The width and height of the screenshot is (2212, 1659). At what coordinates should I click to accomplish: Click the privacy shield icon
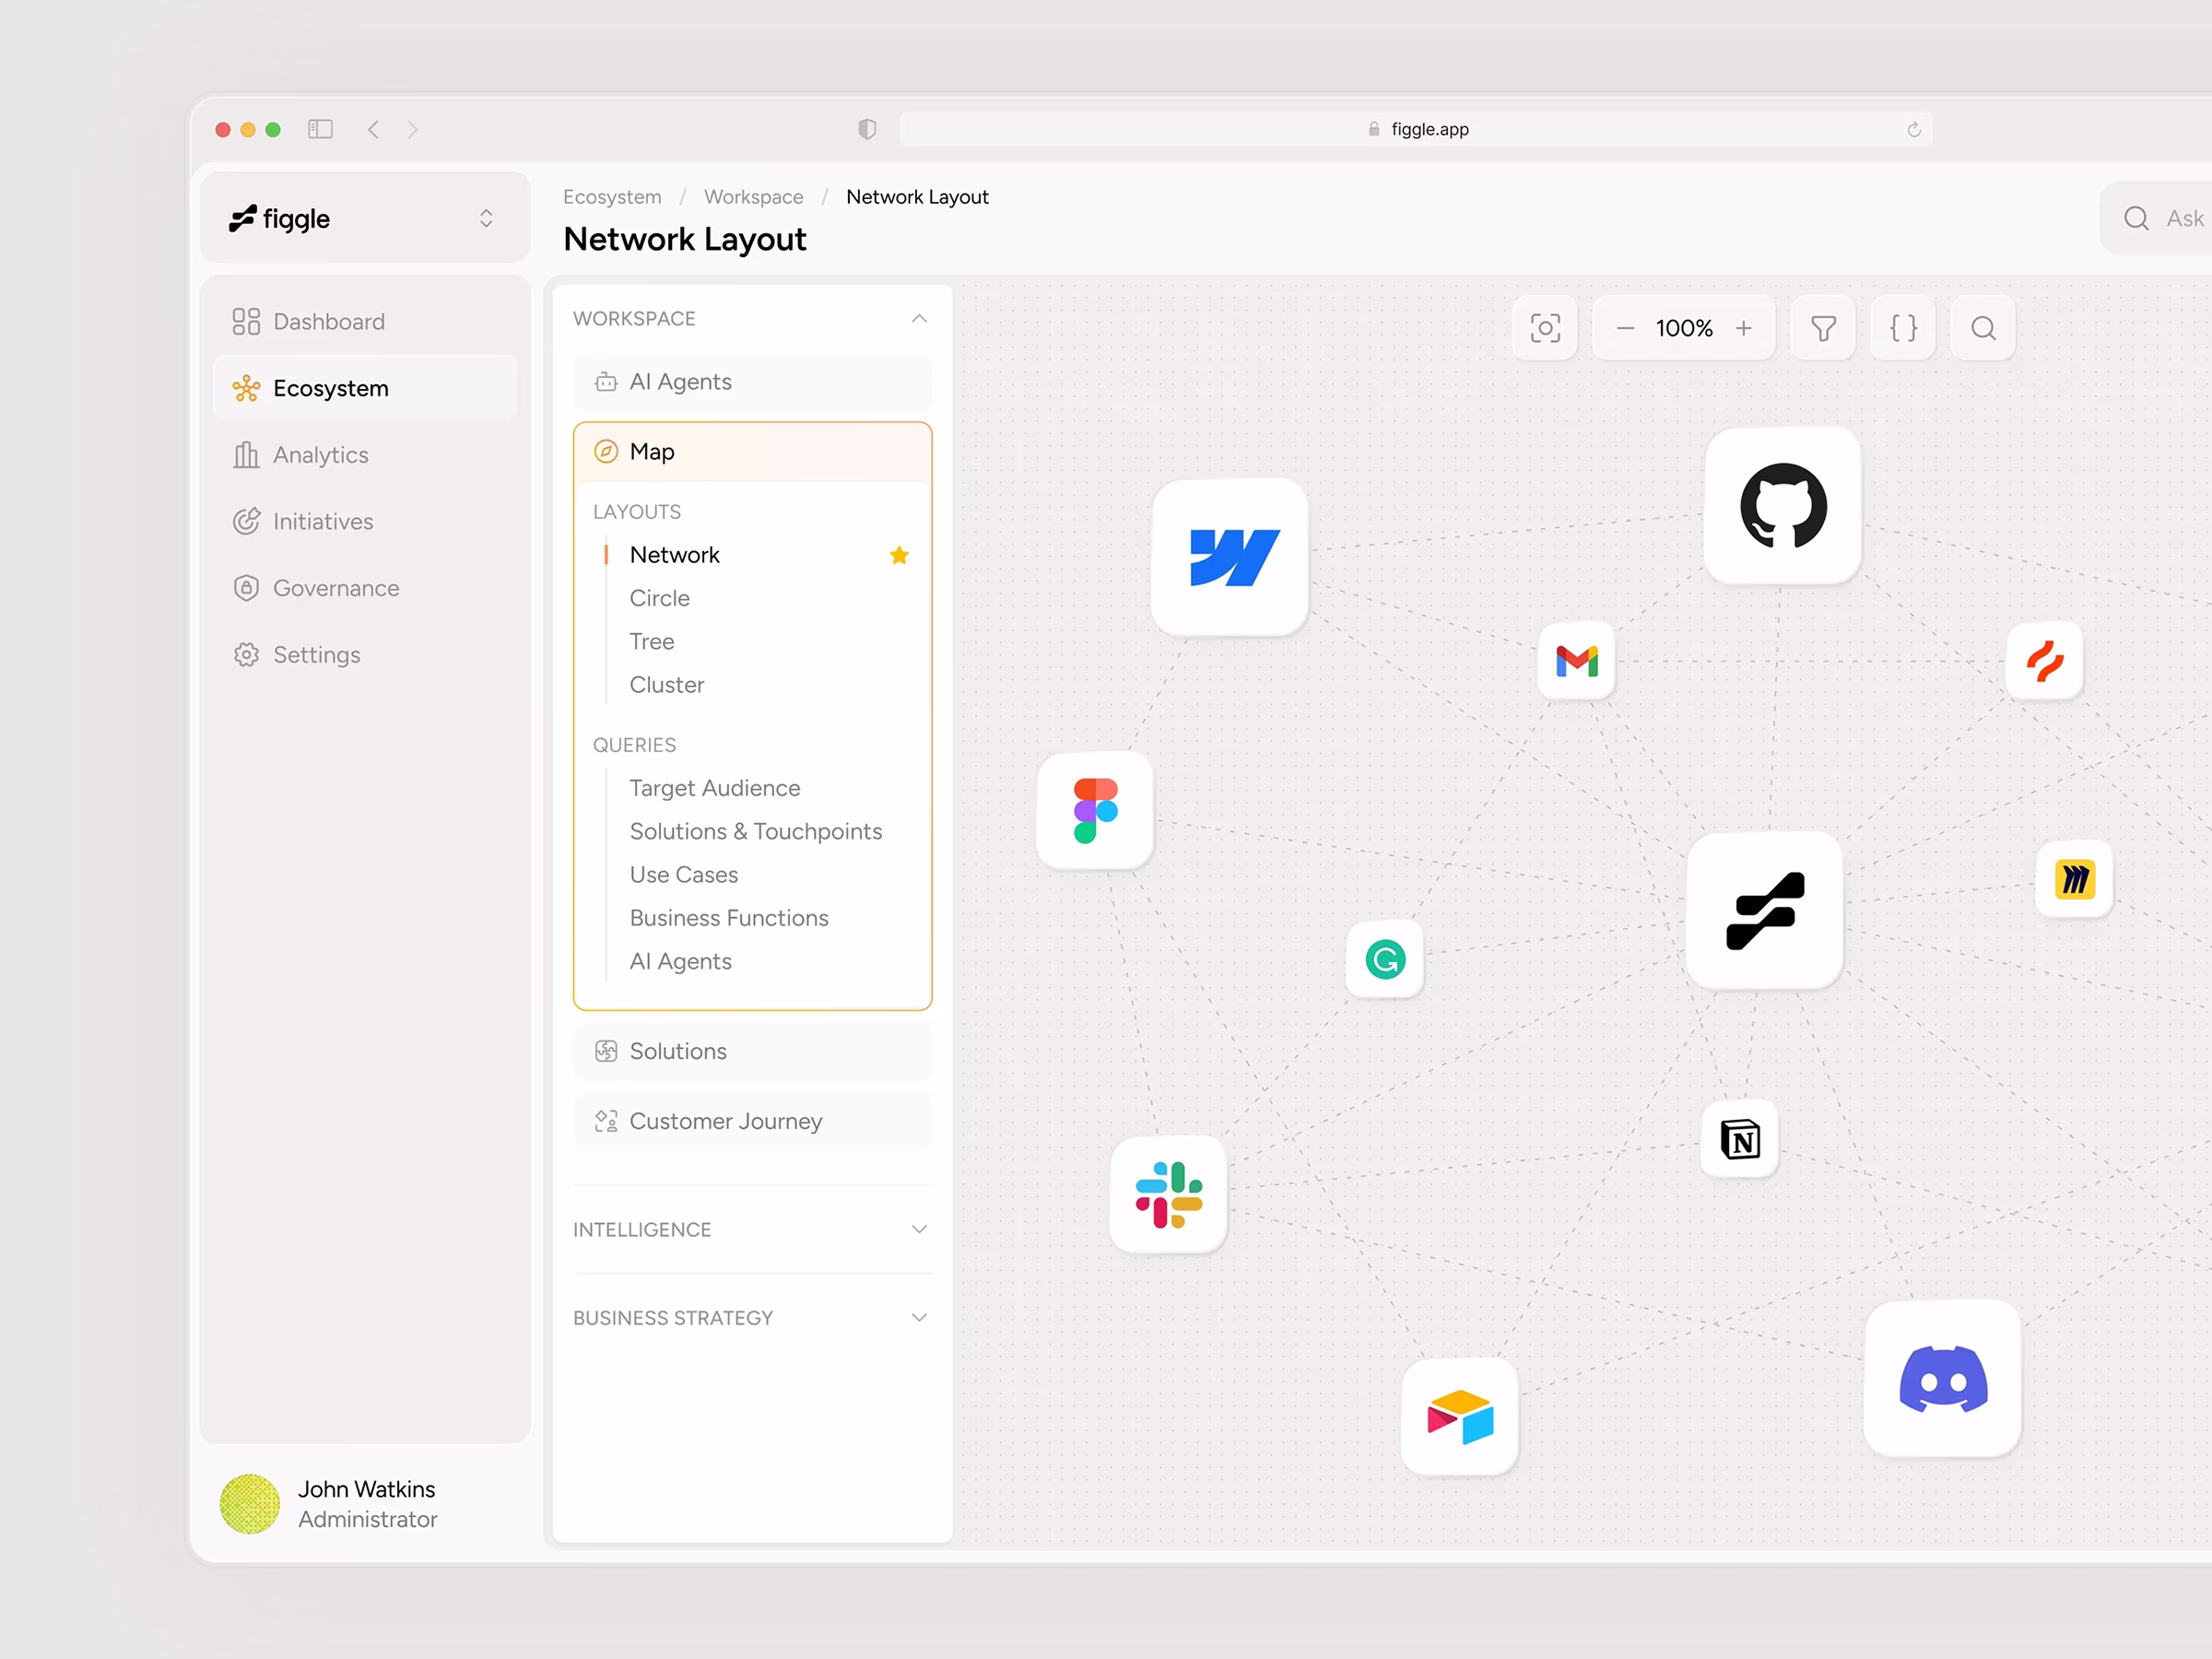coord(867,129)
